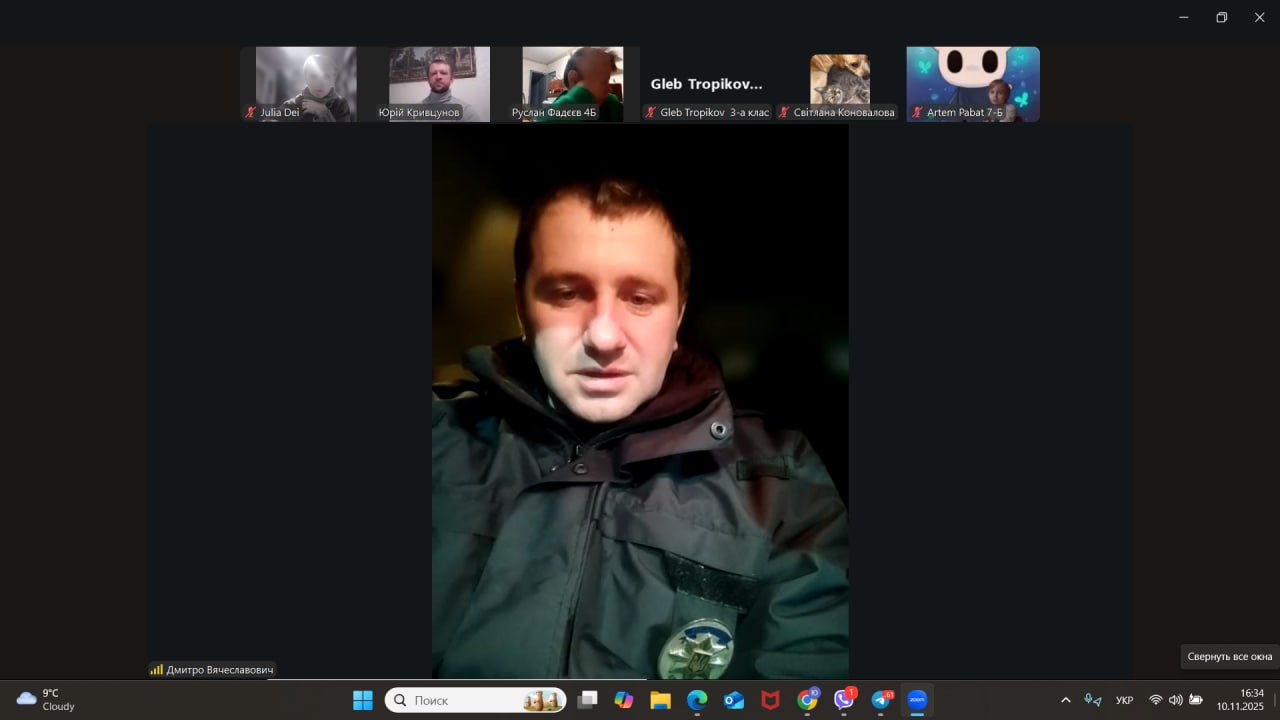Open Microsoft Edge from the taskbar

coord(697,700)
